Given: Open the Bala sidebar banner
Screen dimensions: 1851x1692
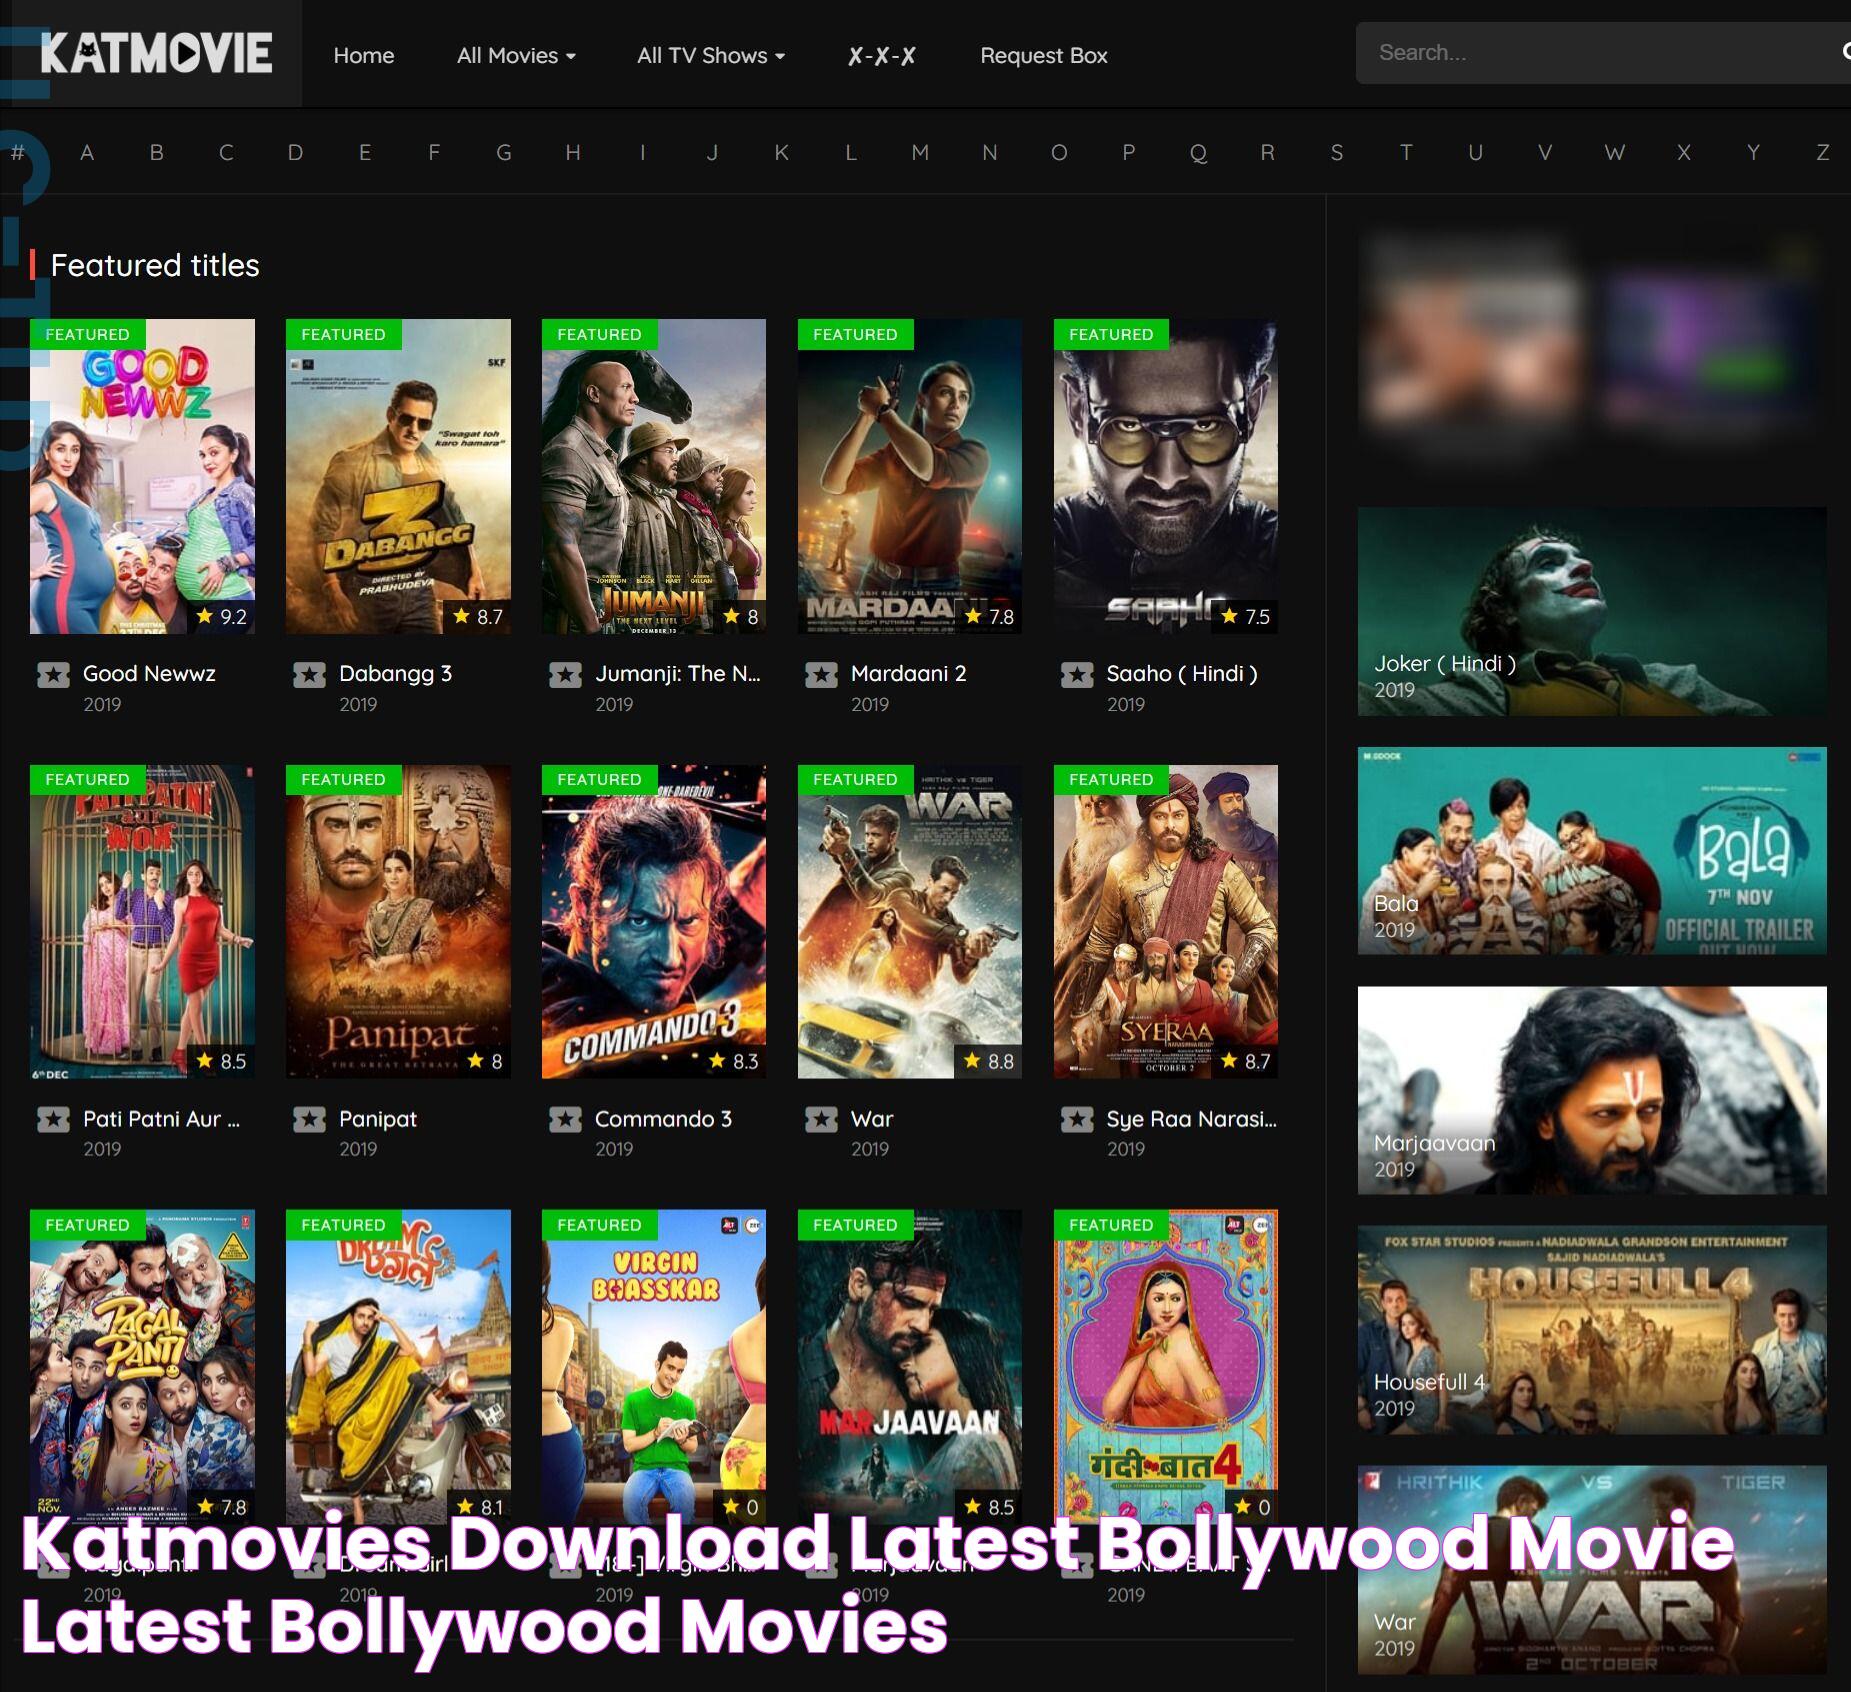Looking at the screenshot, I should (1592, 851).
